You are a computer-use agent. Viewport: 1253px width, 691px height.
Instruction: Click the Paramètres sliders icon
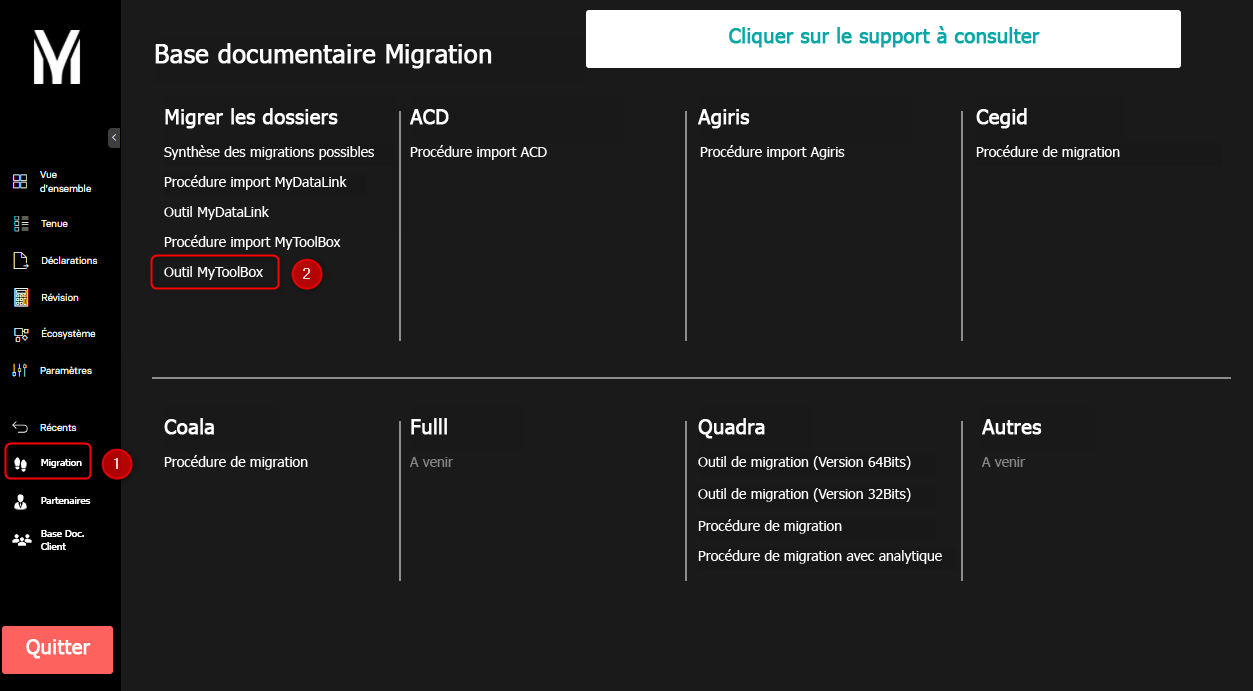click(20, 371)
